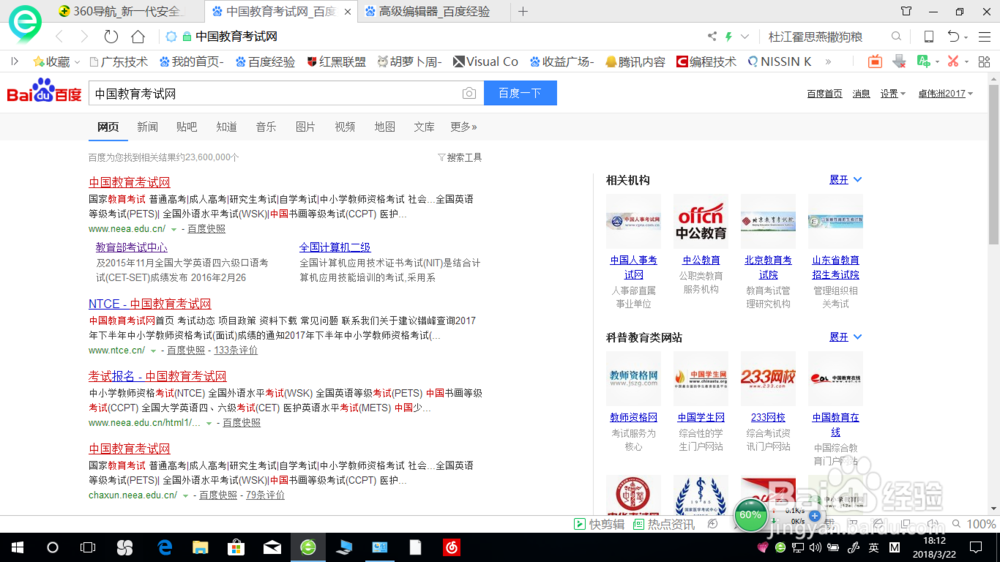Switch to the 图片 search tab
The width and height of the screenshot is (1000, 562).
[305, 127]
